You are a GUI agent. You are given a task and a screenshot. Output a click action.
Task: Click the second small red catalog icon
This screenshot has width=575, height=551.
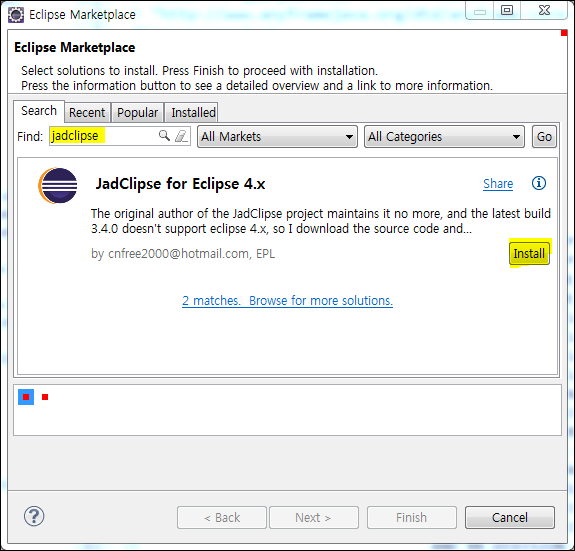pos(45,397)
